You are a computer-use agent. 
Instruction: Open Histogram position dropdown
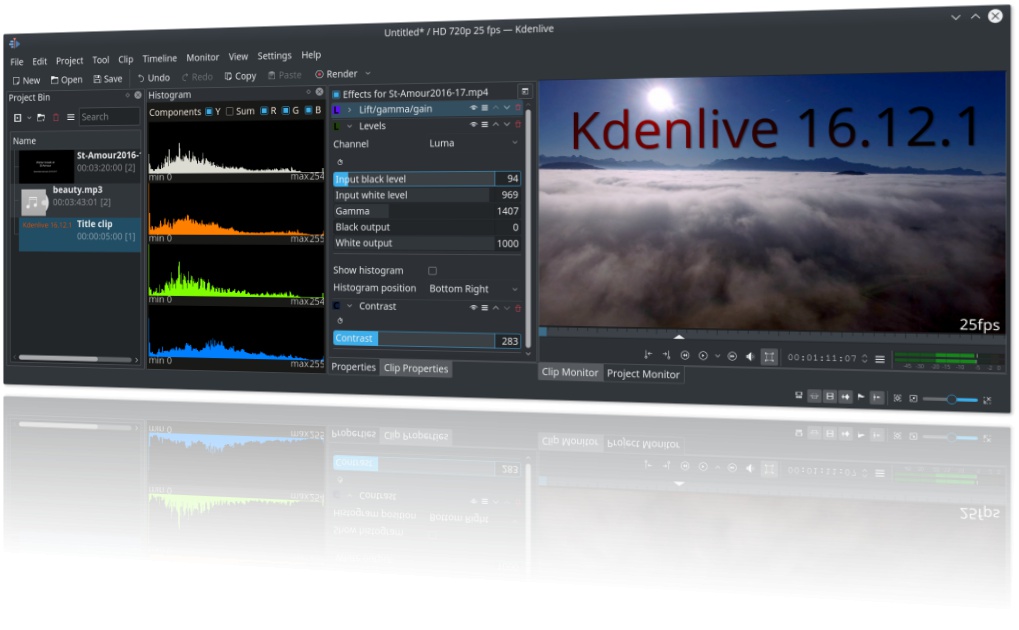(473, 289)
